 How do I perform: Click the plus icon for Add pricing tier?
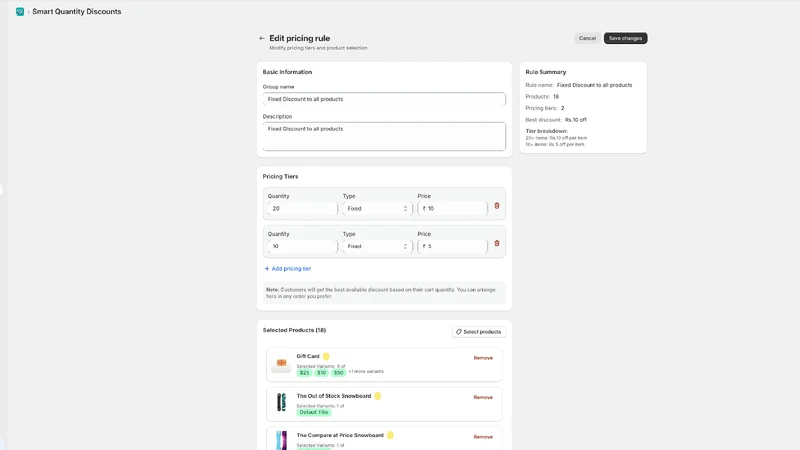[x=267, y=269]
